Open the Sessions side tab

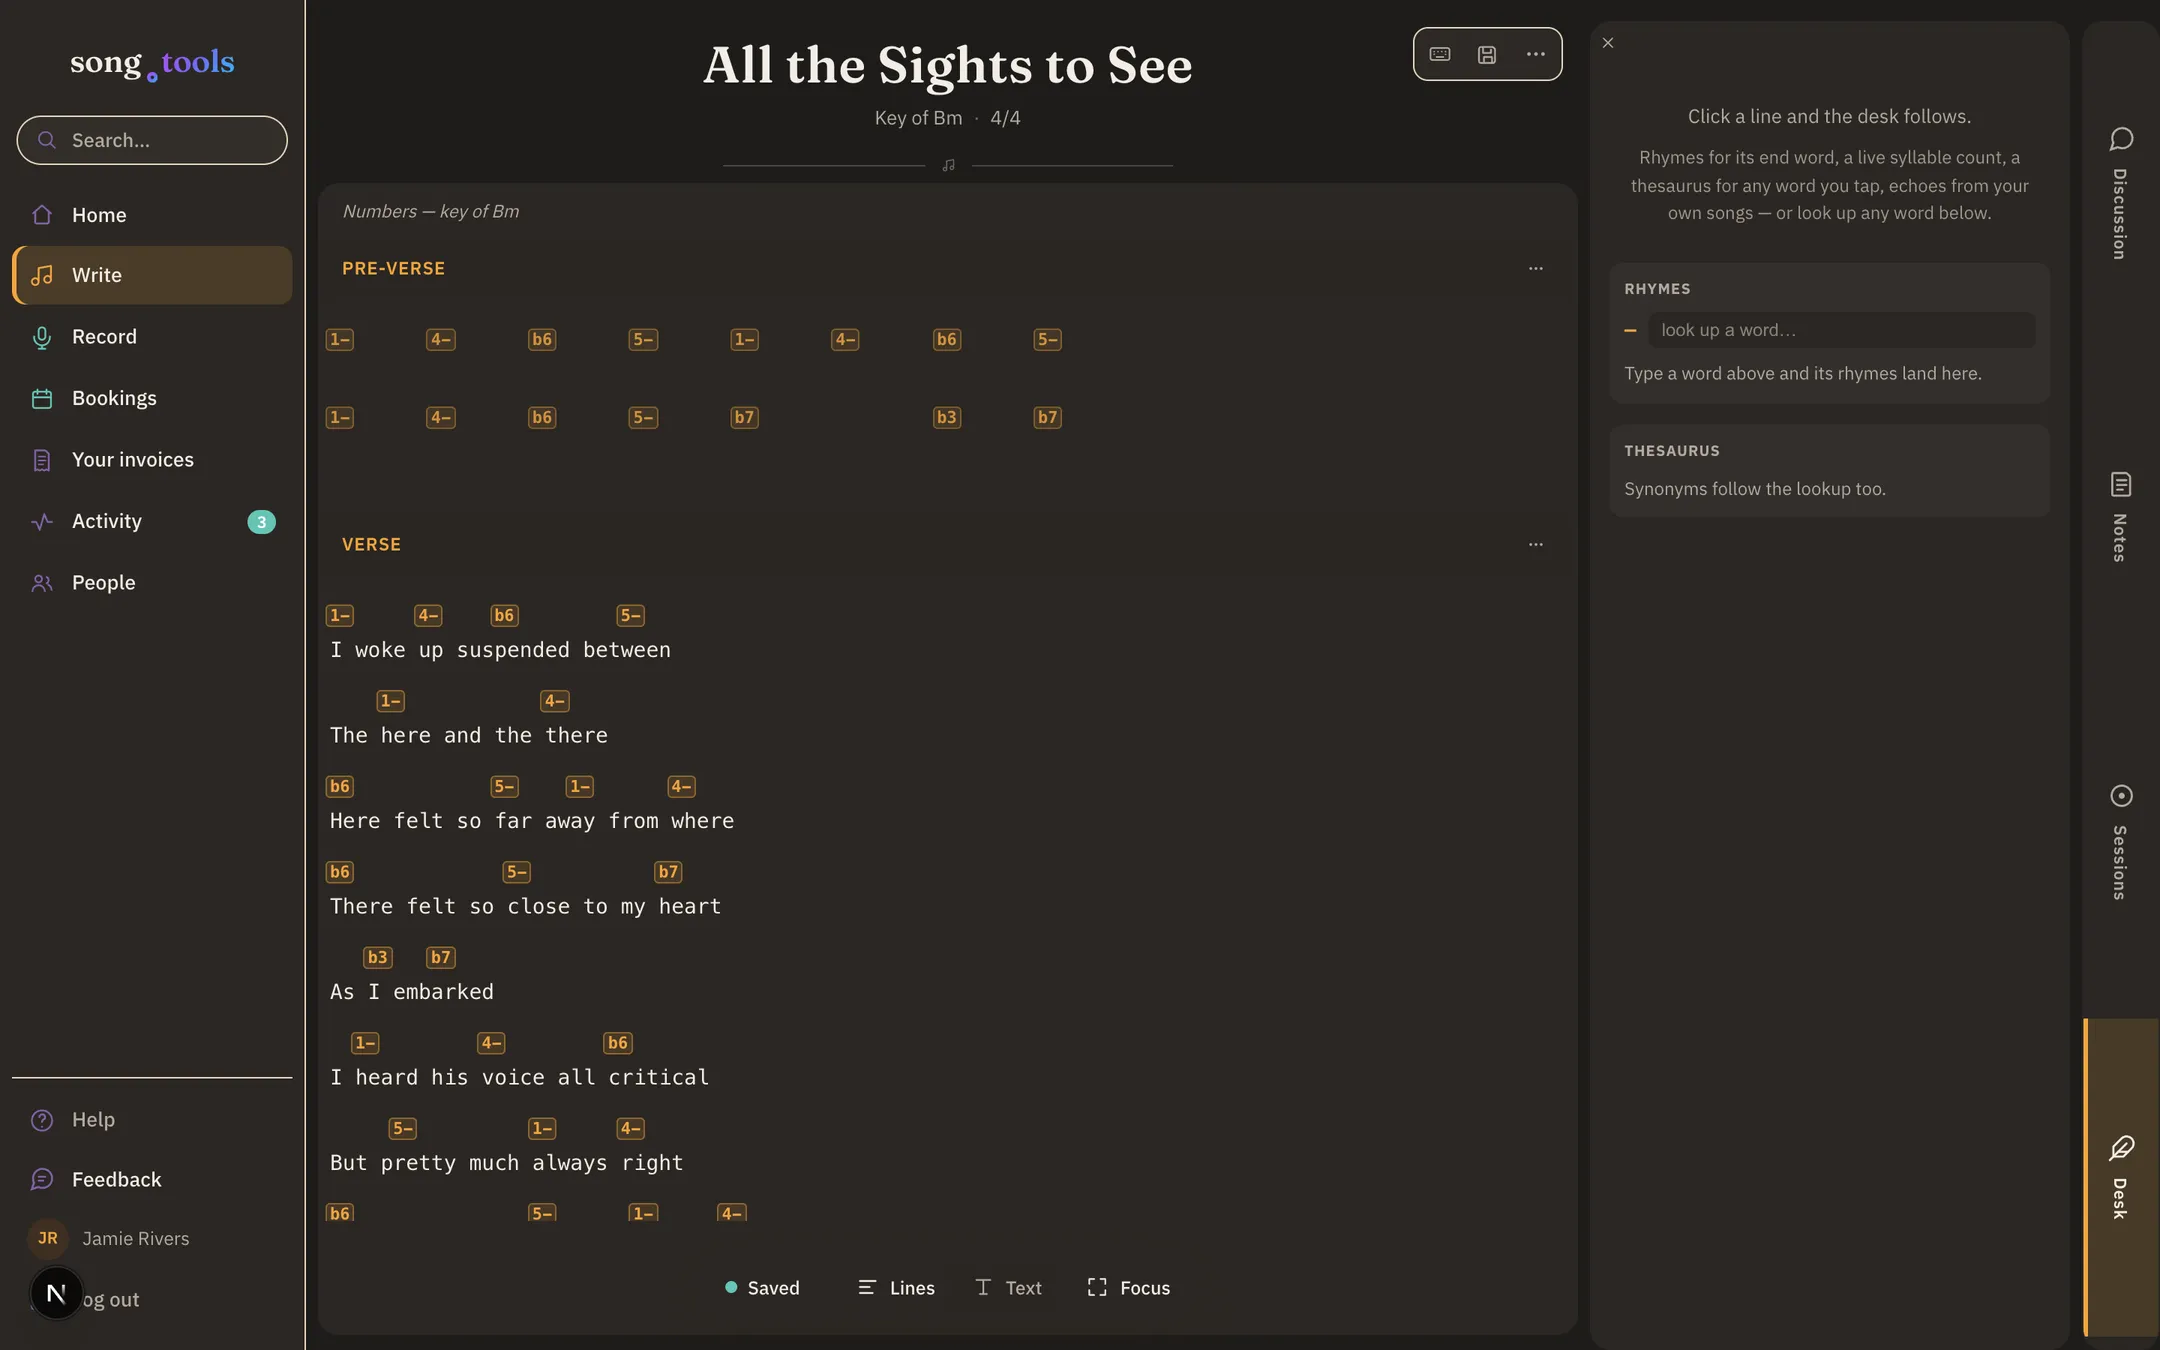2120,842
